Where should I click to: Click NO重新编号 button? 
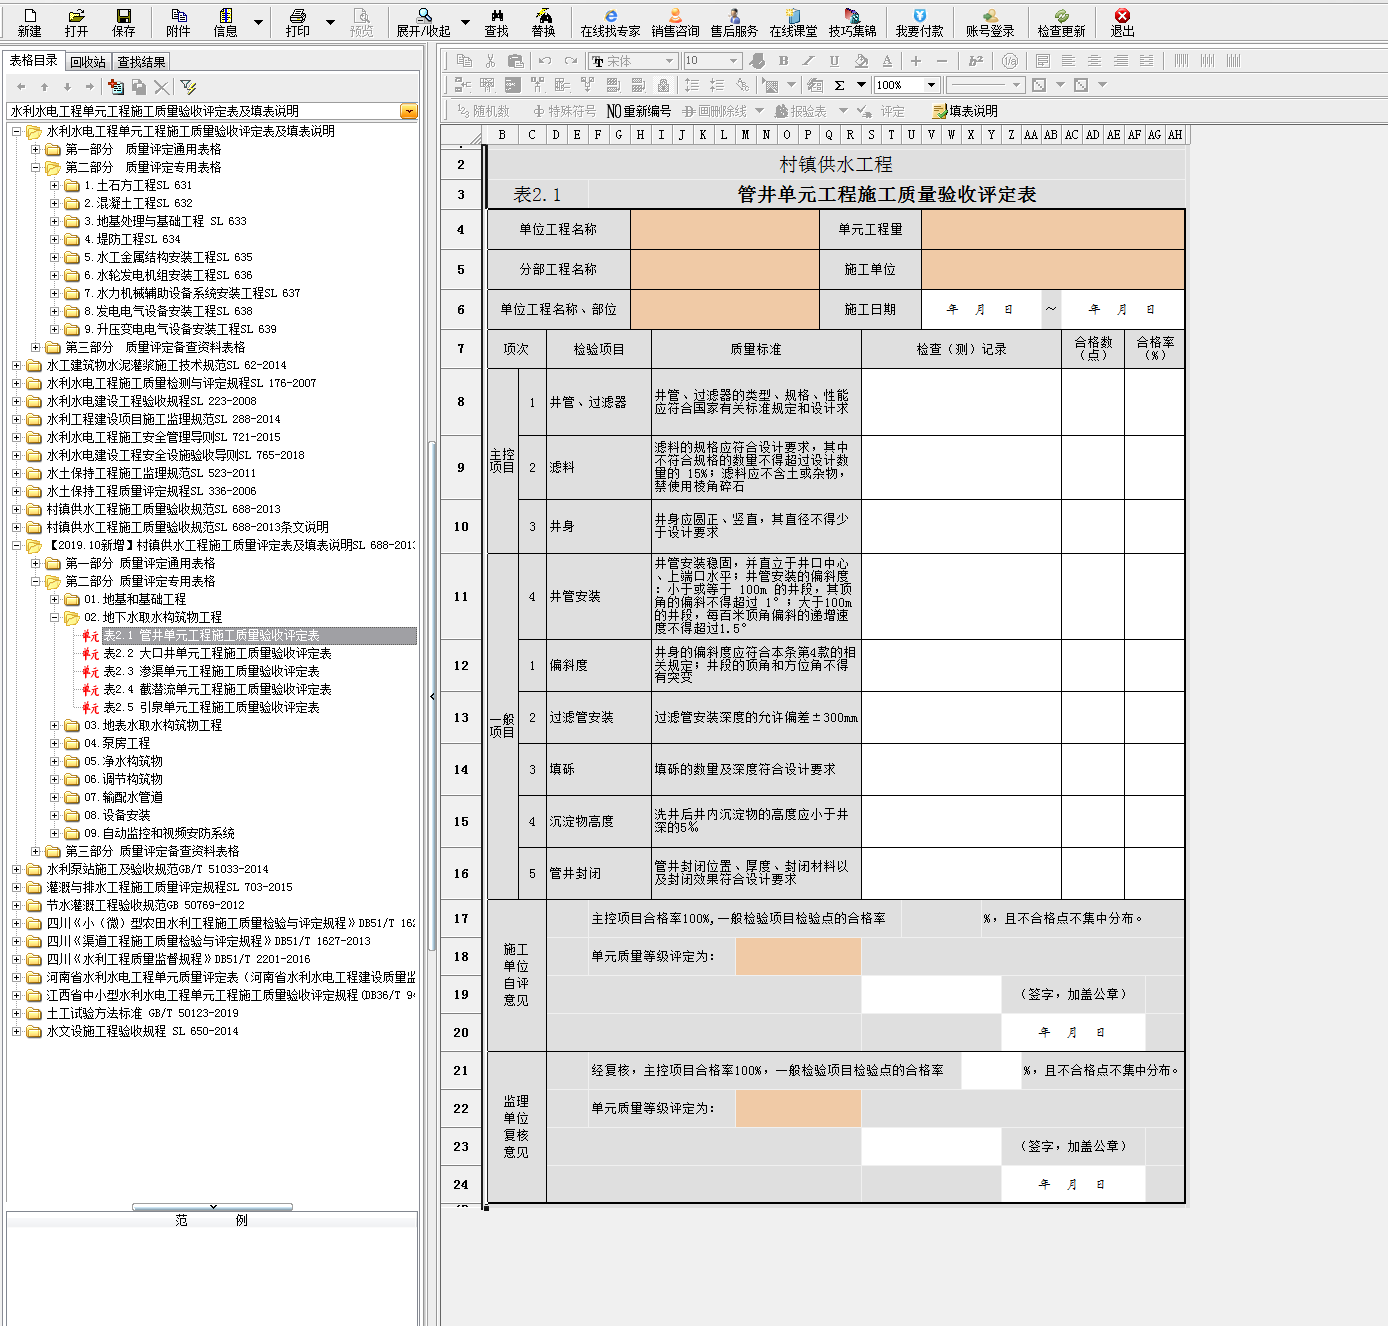[x=638, y=111]
